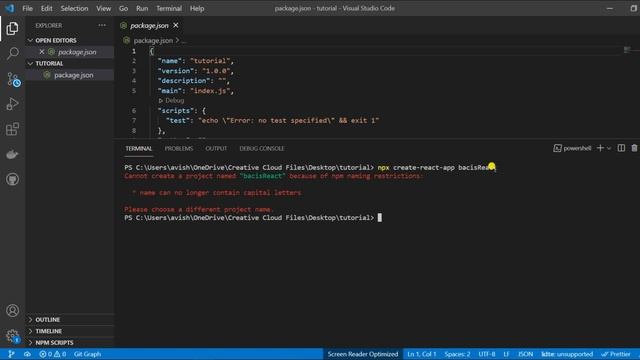The height and width of the screenshot is (360, 640).
Task: Click line number 6 in the editor gutter
Action: 134,111
